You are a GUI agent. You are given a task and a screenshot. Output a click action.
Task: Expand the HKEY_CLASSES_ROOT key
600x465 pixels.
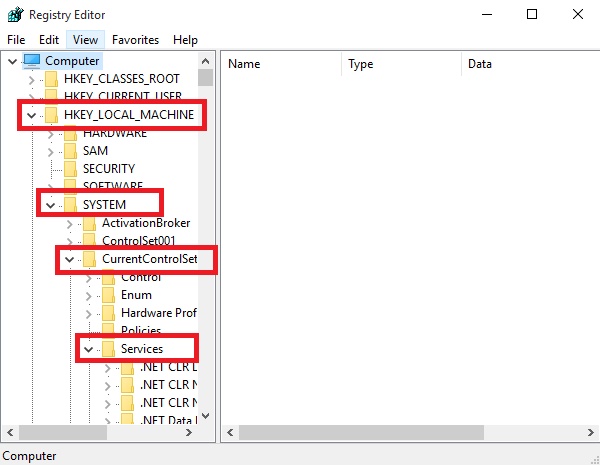click(x=31, y=80)
